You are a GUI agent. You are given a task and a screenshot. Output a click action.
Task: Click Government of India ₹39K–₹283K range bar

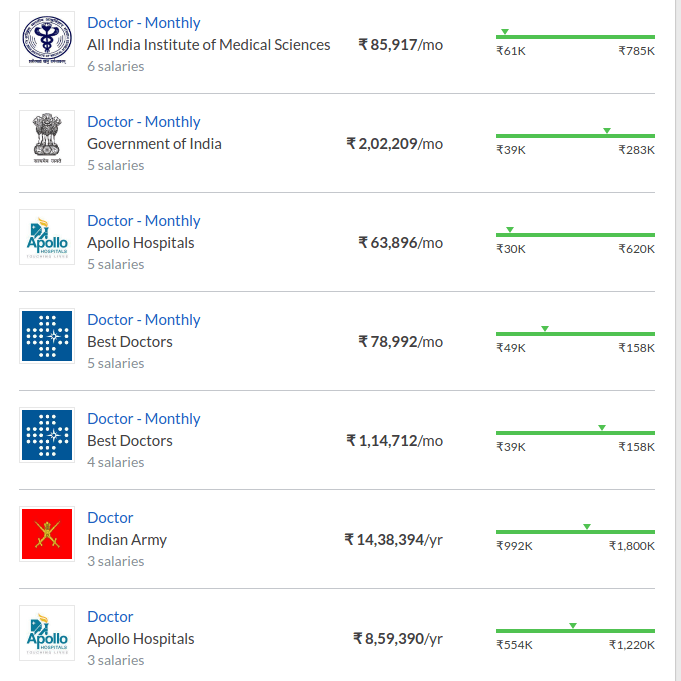pos(575,136)
